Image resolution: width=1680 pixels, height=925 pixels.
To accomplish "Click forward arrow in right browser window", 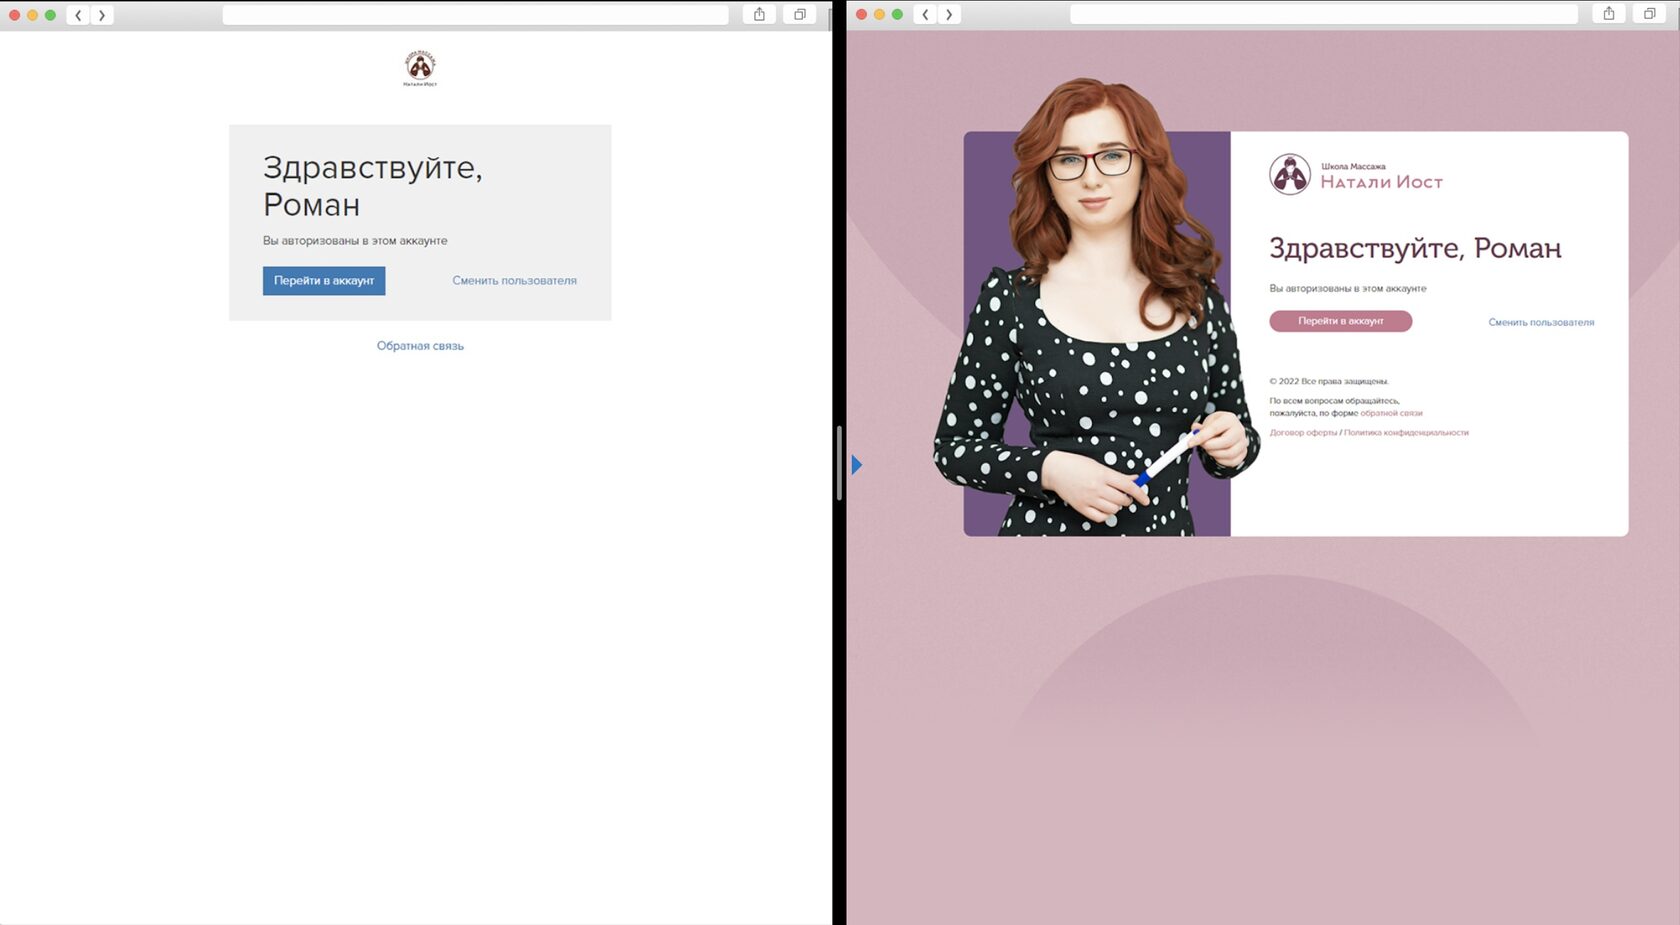I will click(949, 14).
